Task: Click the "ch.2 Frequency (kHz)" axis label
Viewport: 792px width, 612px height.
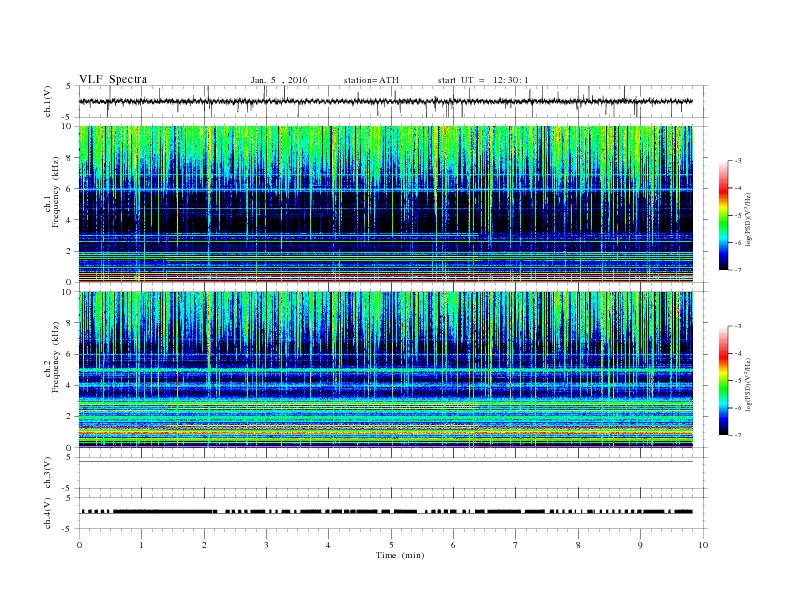Action: (52, 356)
